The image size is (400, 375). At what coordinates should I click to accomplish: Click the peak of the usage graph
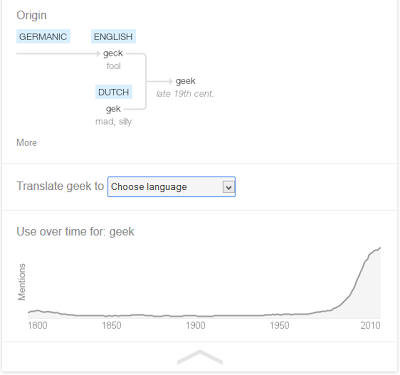tap(380, 248)
